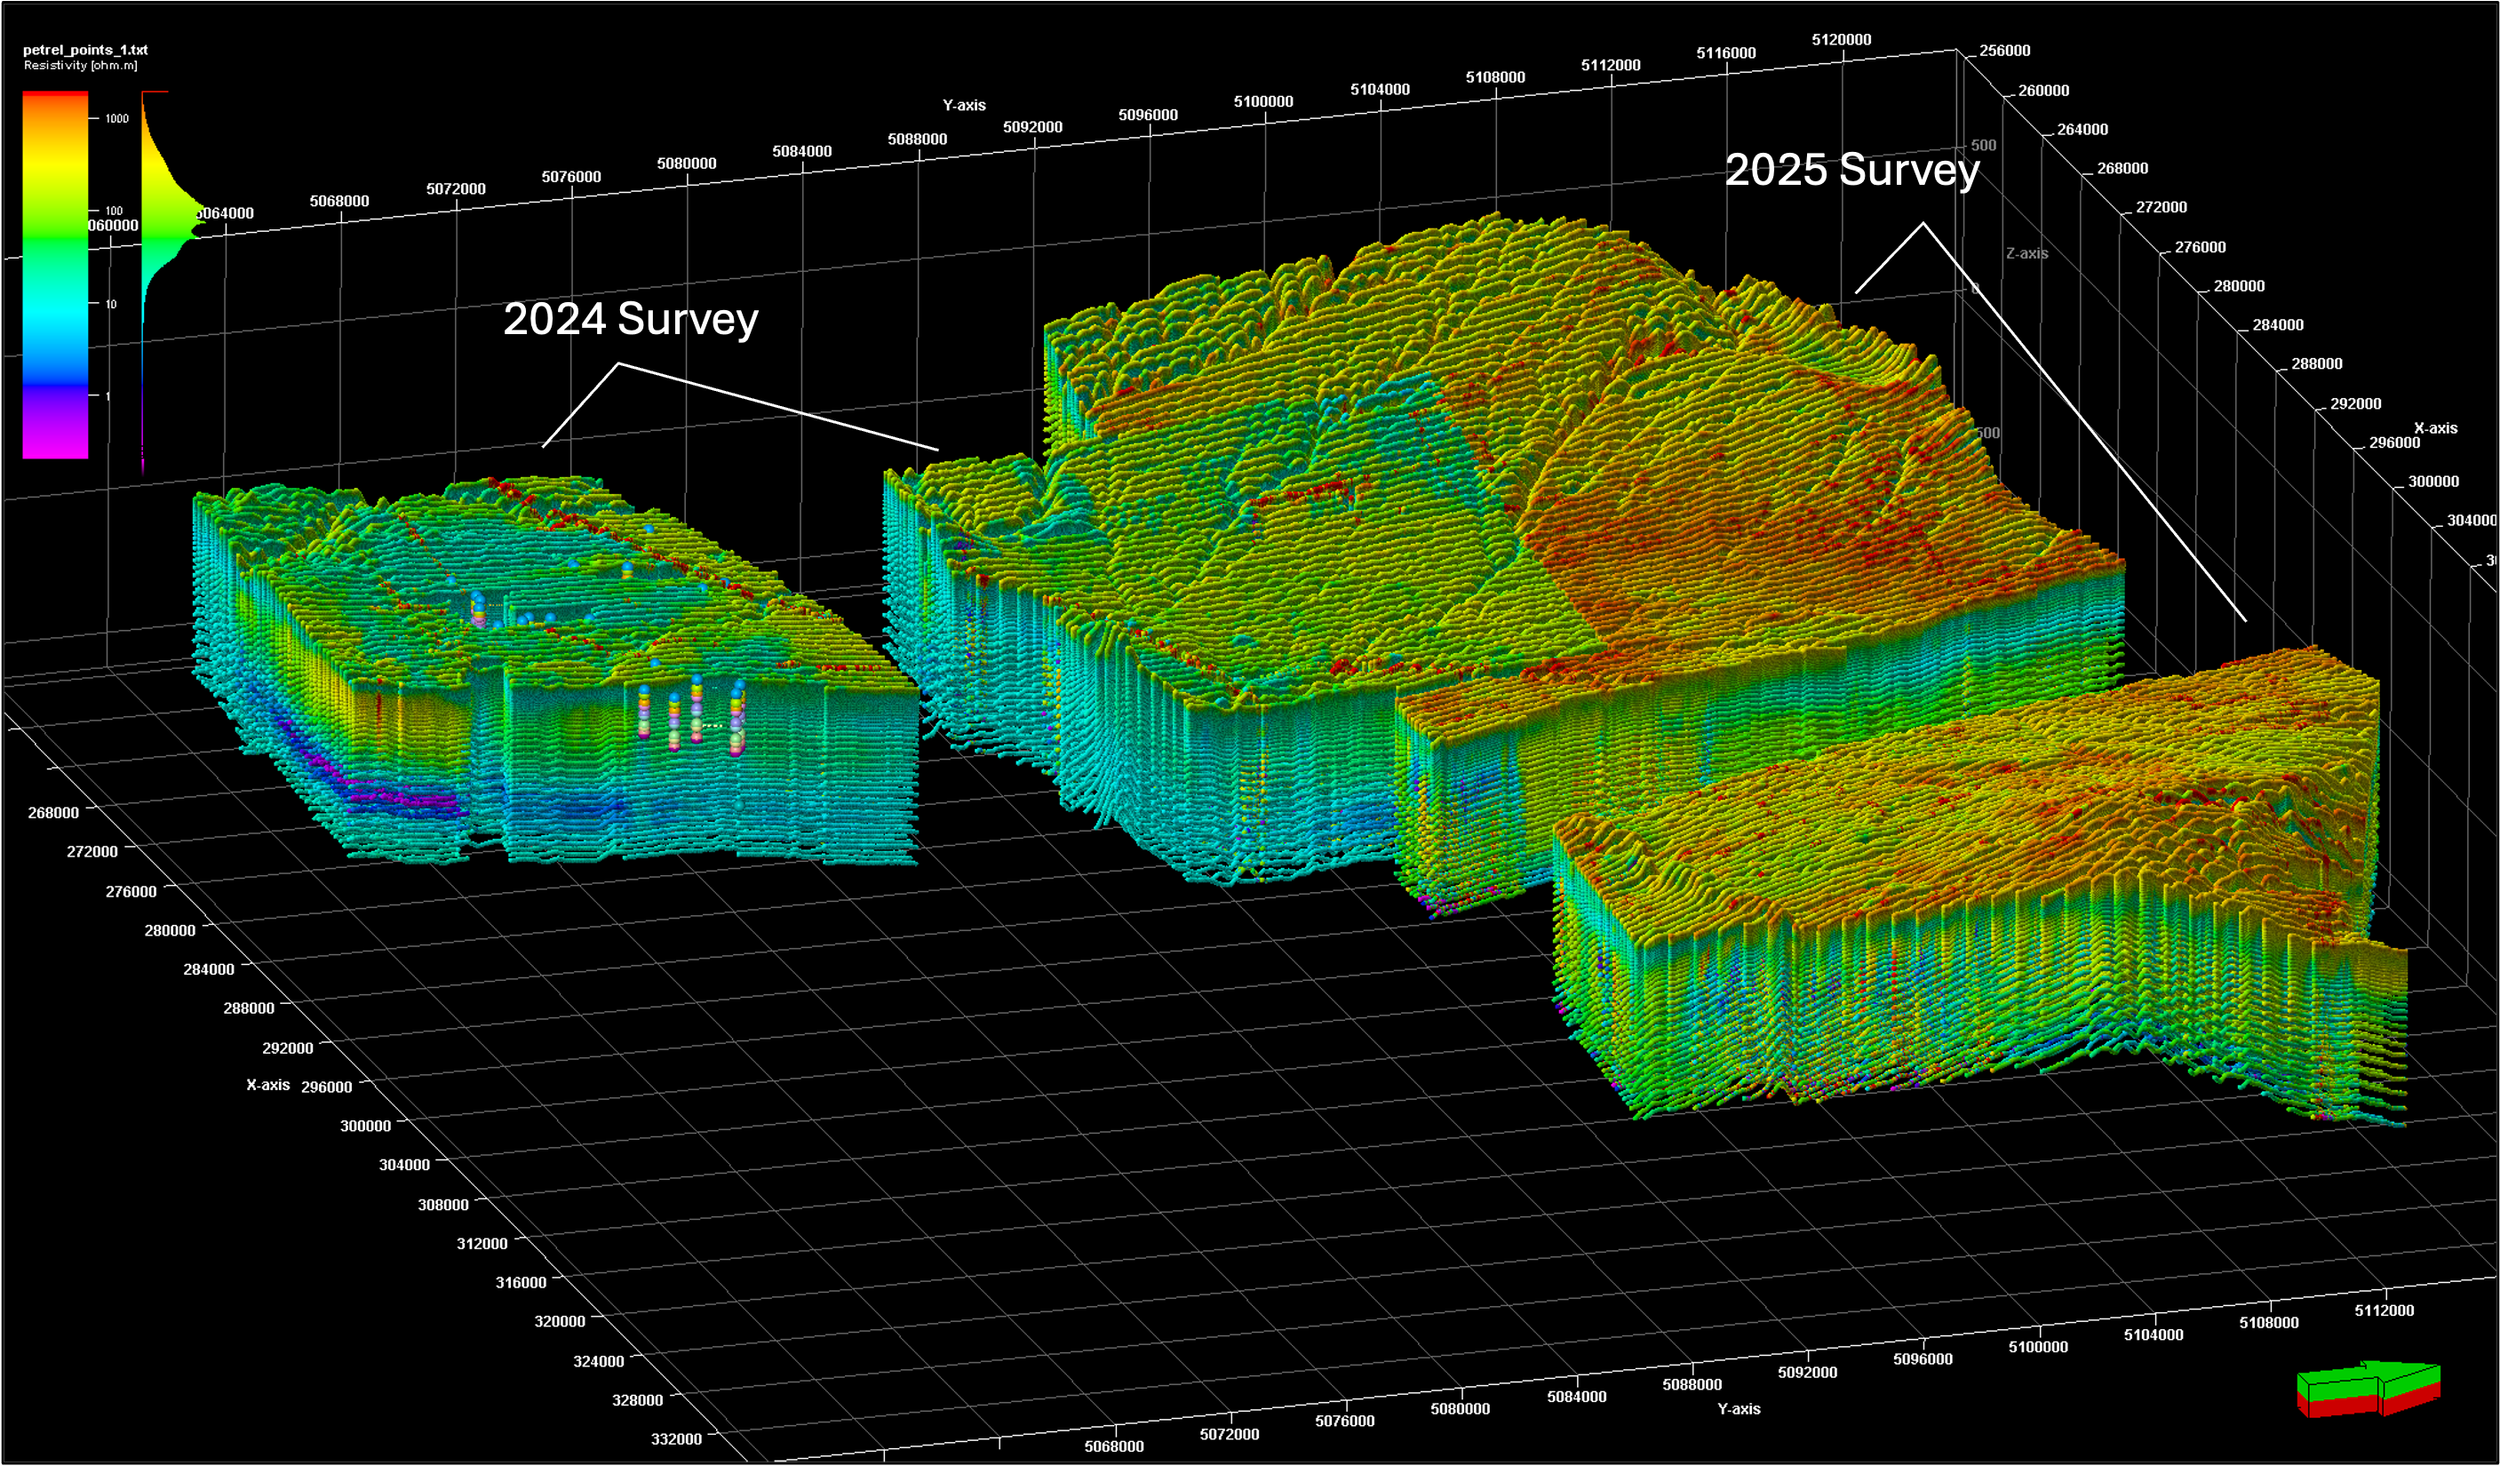
Task: Click the Z-axis label on the back grid
Action: [x=2026, y=254]
